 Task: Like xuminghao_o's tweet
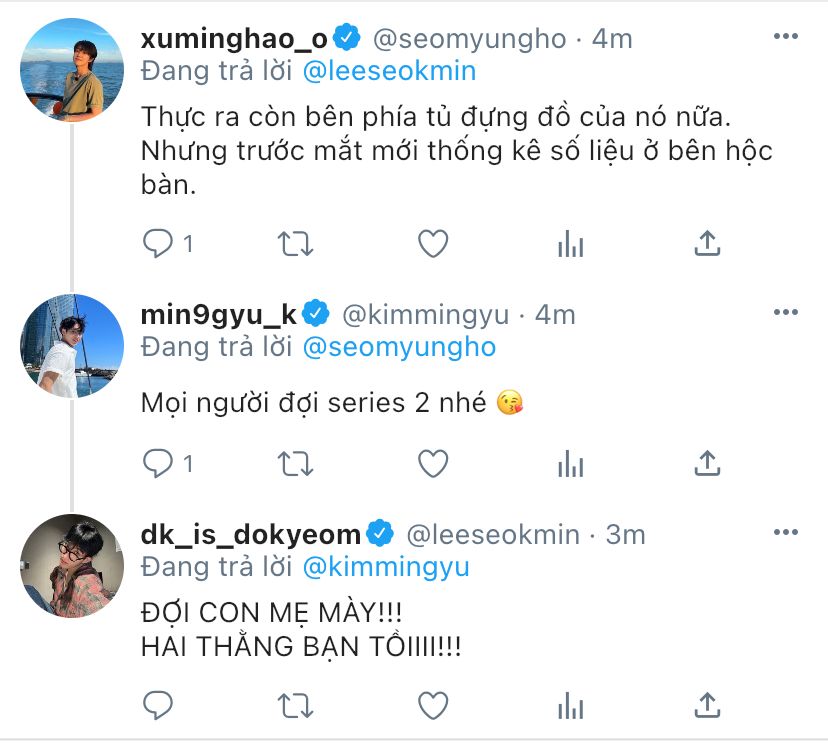tap(432, 243)
